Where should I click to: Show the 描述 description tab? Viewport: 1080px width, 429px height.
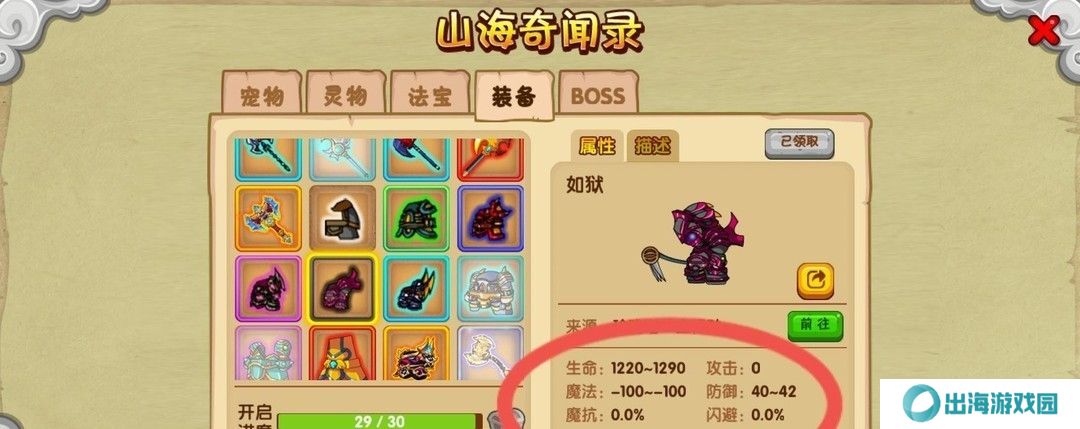(x=652, y=147)
